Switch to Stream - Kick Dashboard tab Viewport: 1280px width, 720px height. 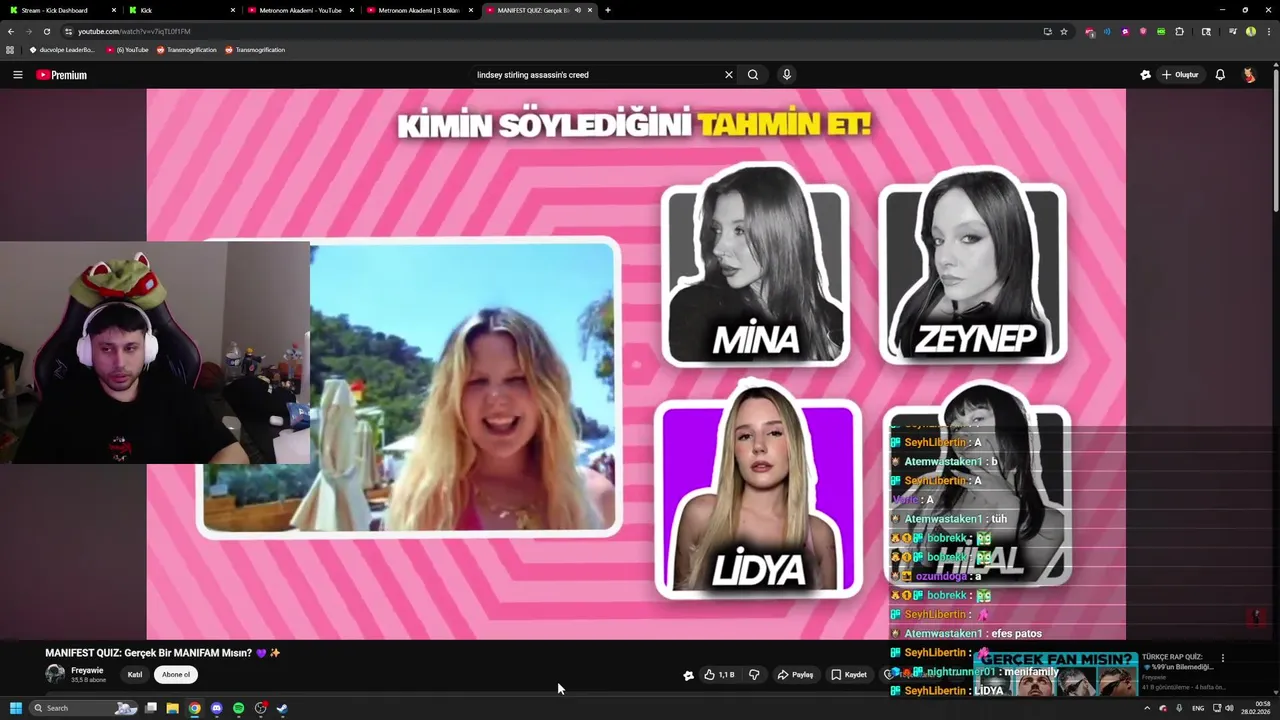pyautogui.click(x=60, y=10)
